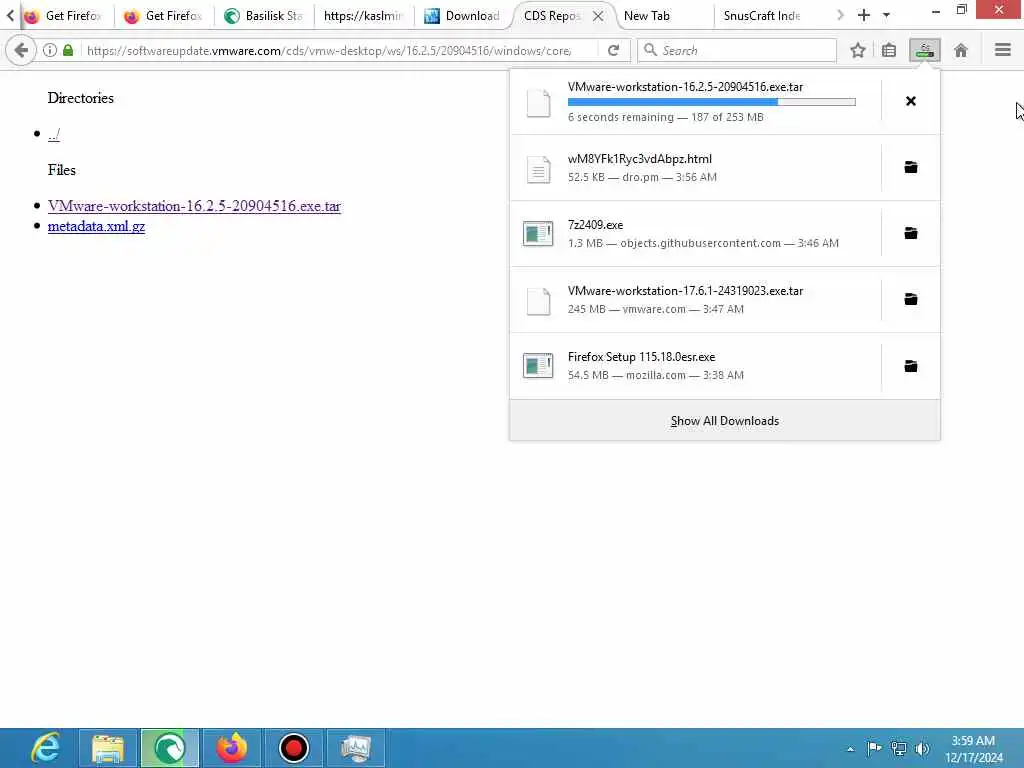
Task: Click the 7z2409.exe file icon
Action: click(x=538, y=234)
